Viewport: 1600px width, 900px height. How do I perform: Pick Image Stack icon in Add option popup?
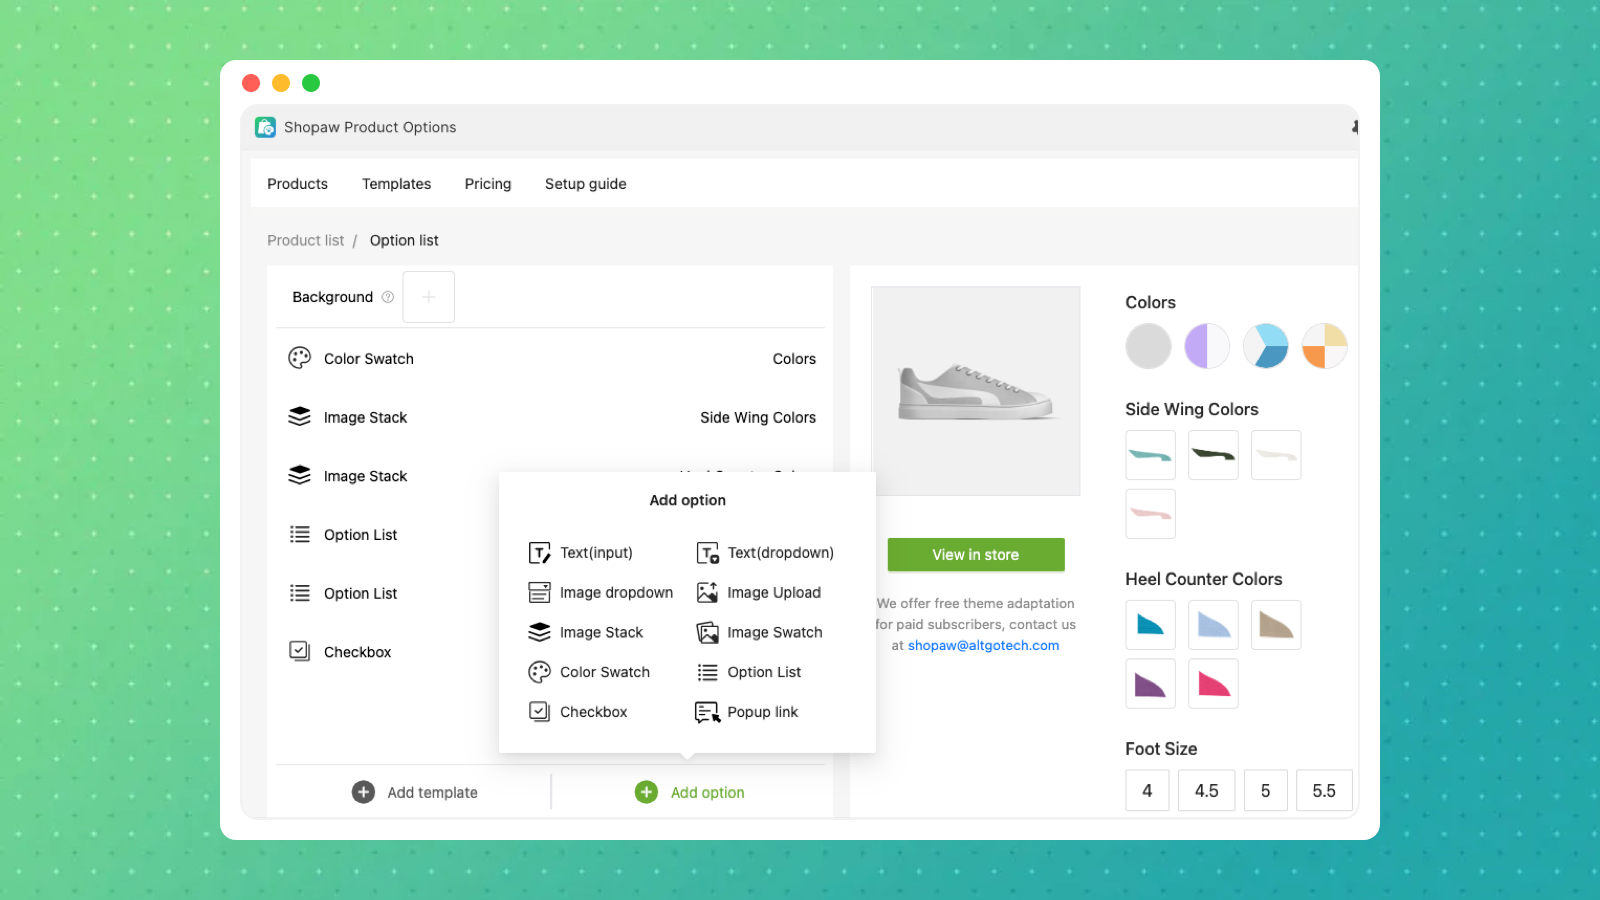tap(539, 632)
